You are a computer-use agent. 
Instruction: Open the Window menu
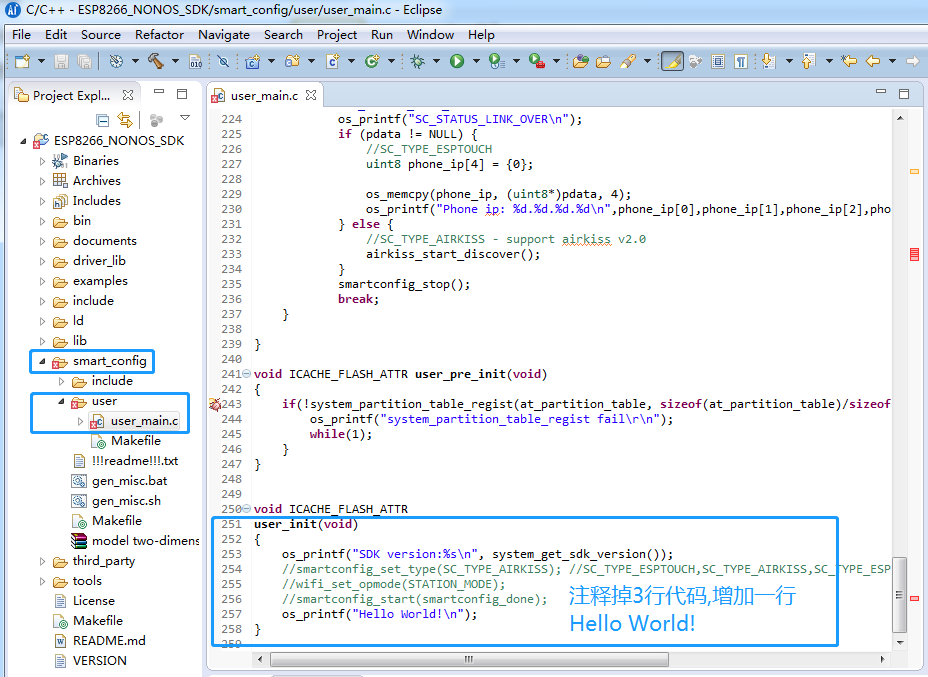(x=430, y=35)
